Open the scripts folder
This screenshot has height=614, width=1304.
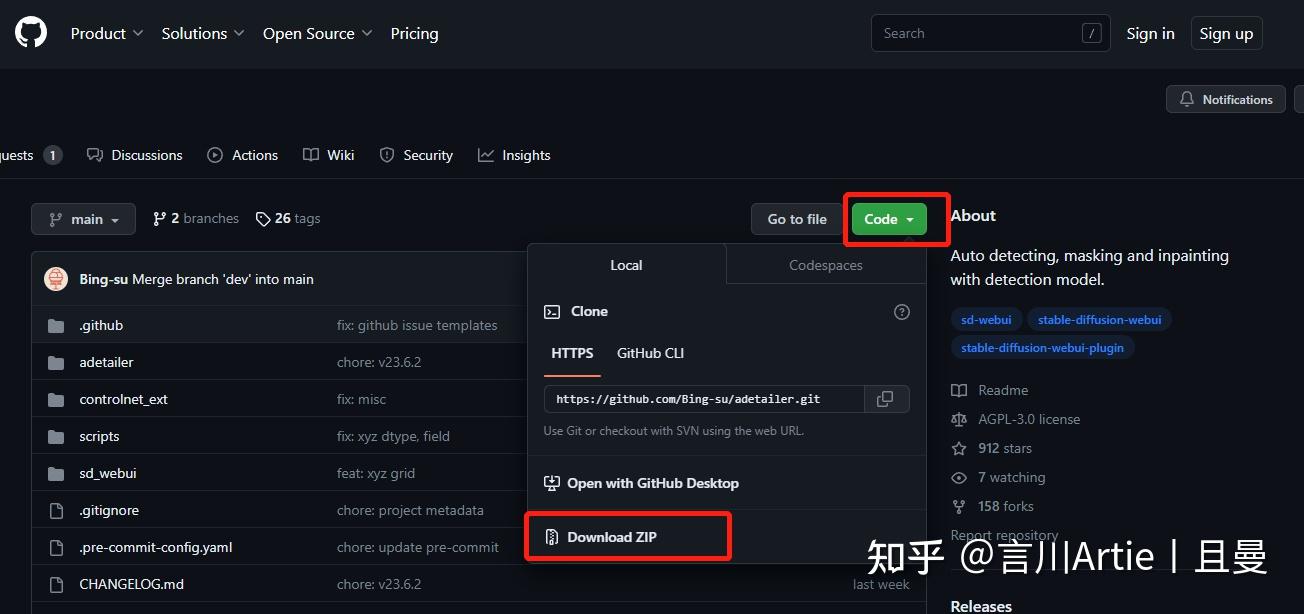[99, 436]
